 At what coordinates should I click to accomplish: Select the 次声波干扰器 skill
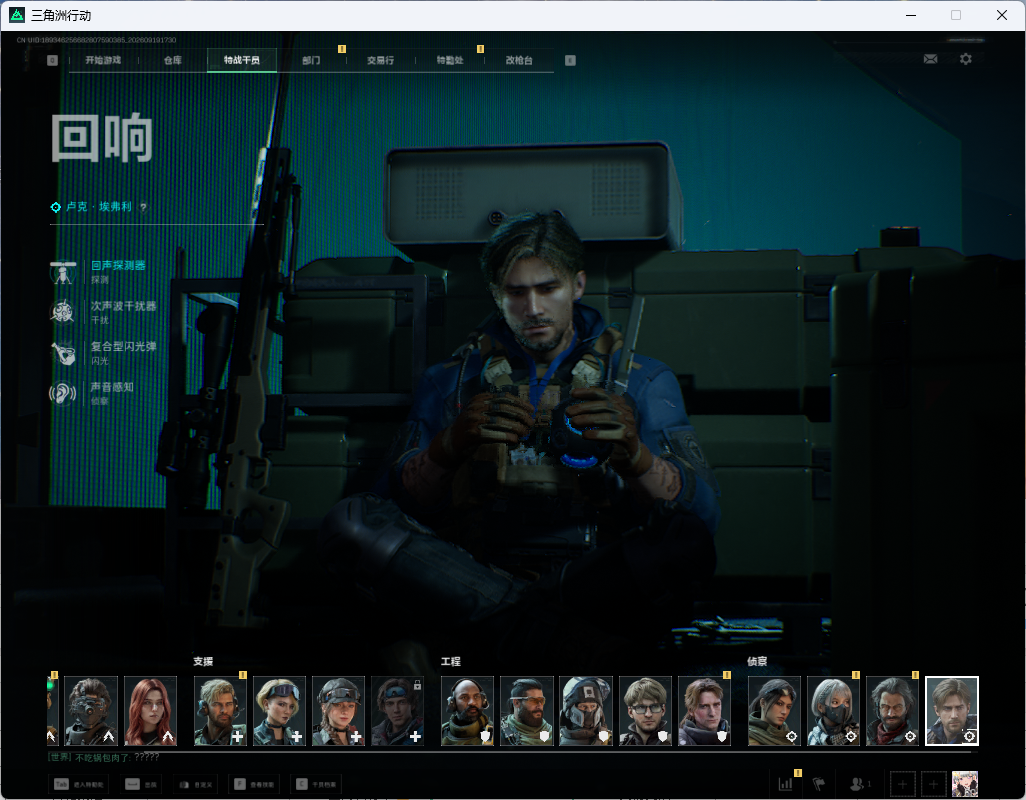103,312
